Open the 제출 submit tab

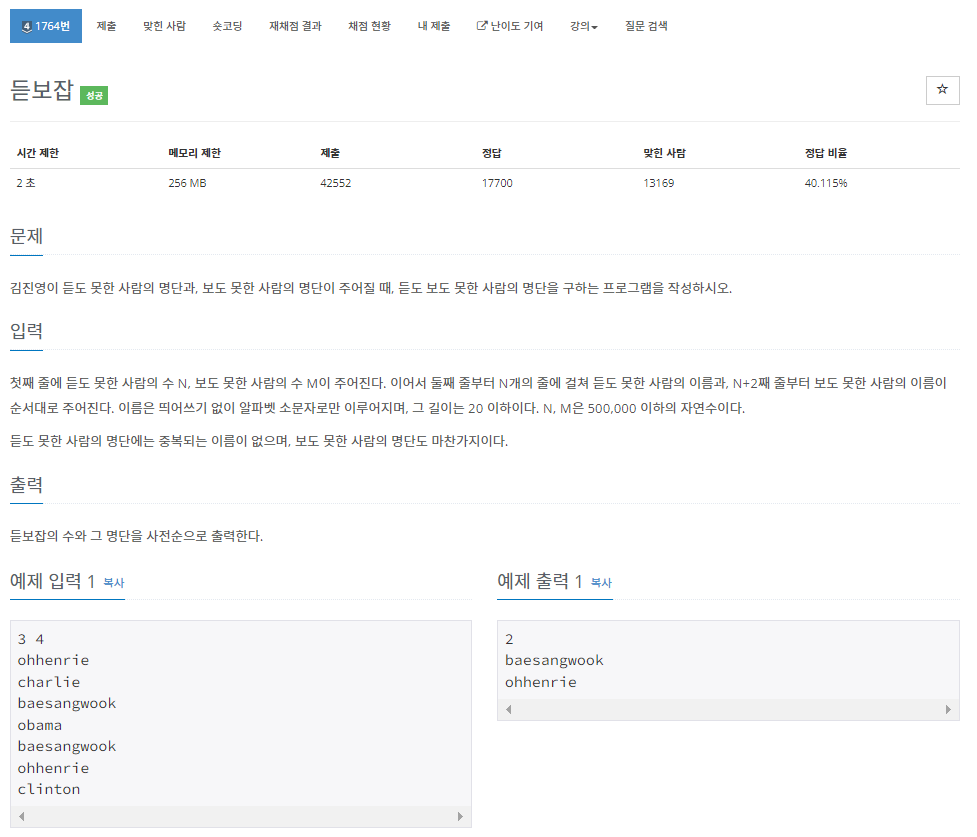tap(107, 26)
